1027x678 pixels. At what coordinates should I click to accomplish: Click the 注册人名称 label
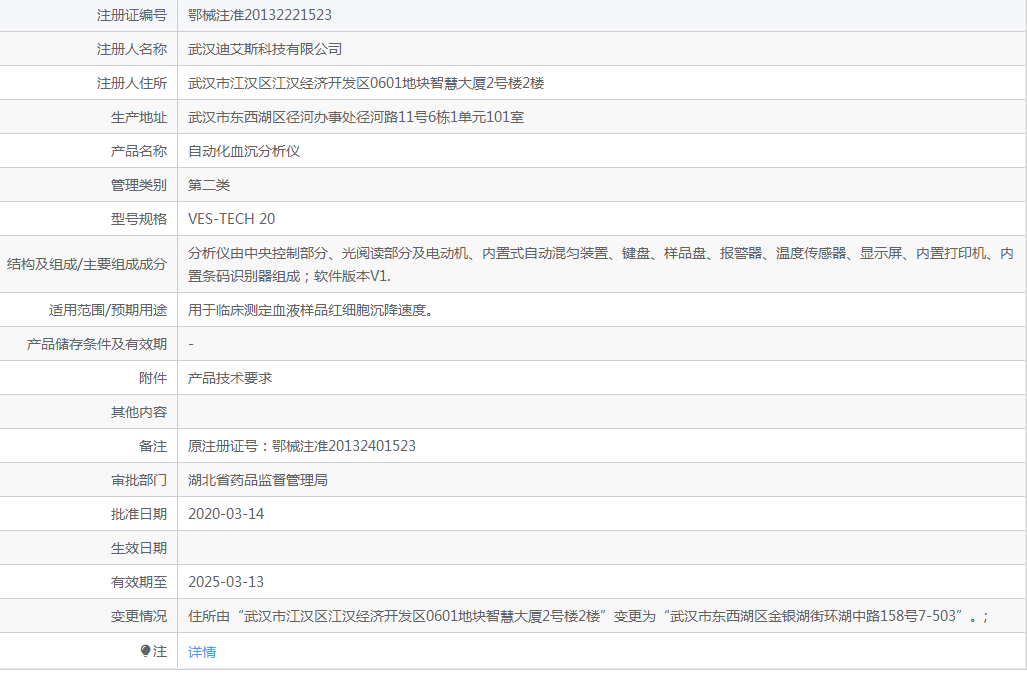(x=132, y=49)
